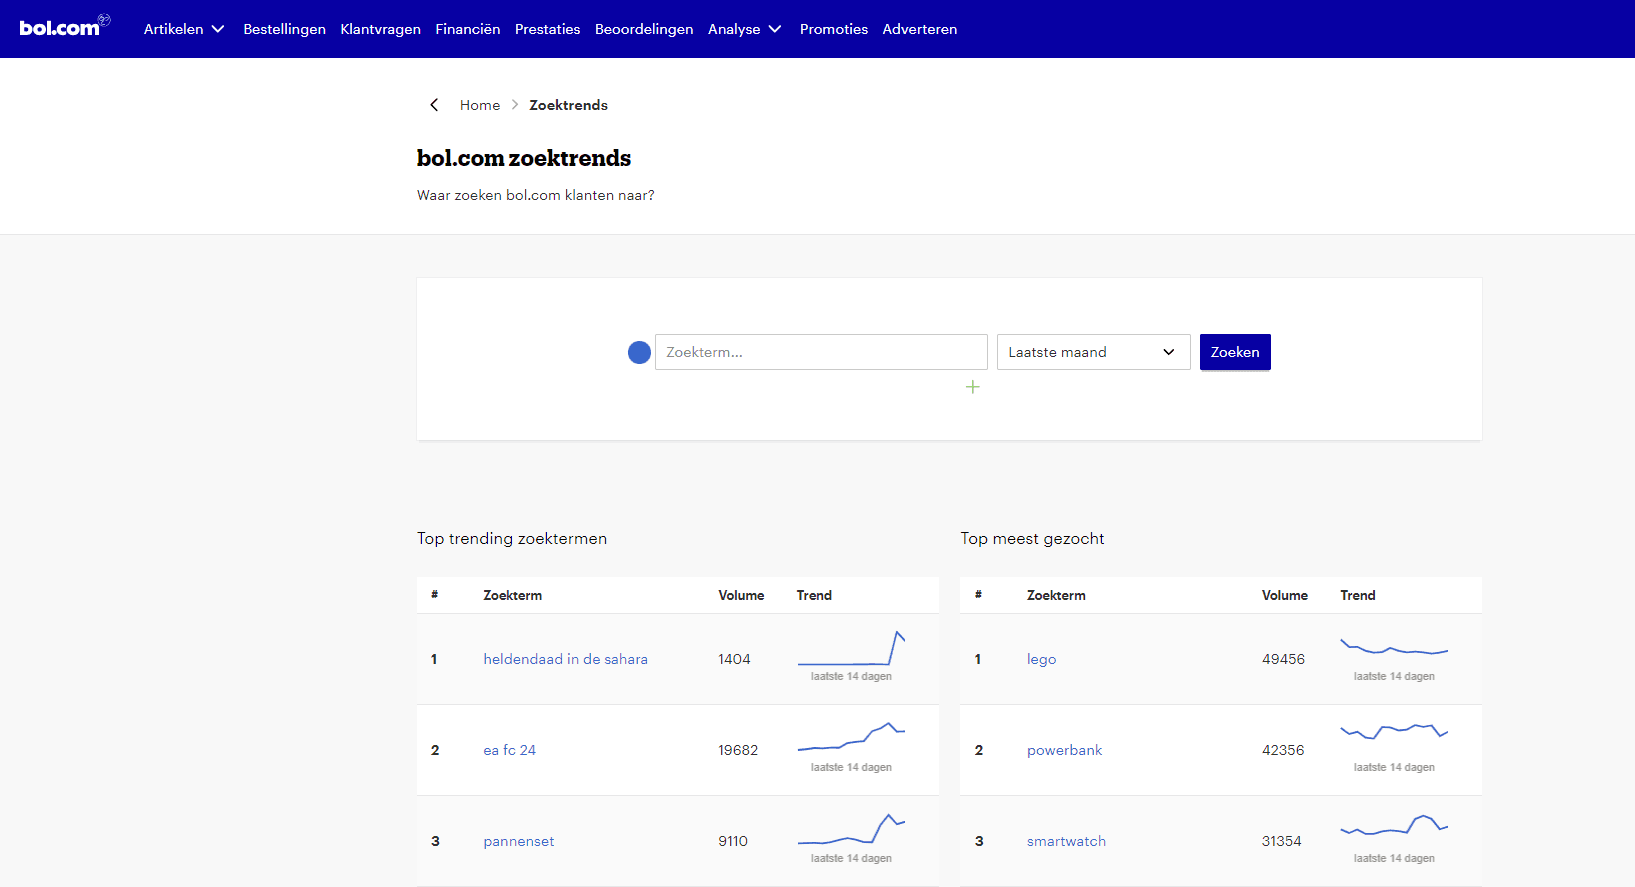The width and height of the screenshot is (1635, 887).
Task: Open Klantvragen in the top navigation
Action: pyautogui.click(x=380, y=29)
